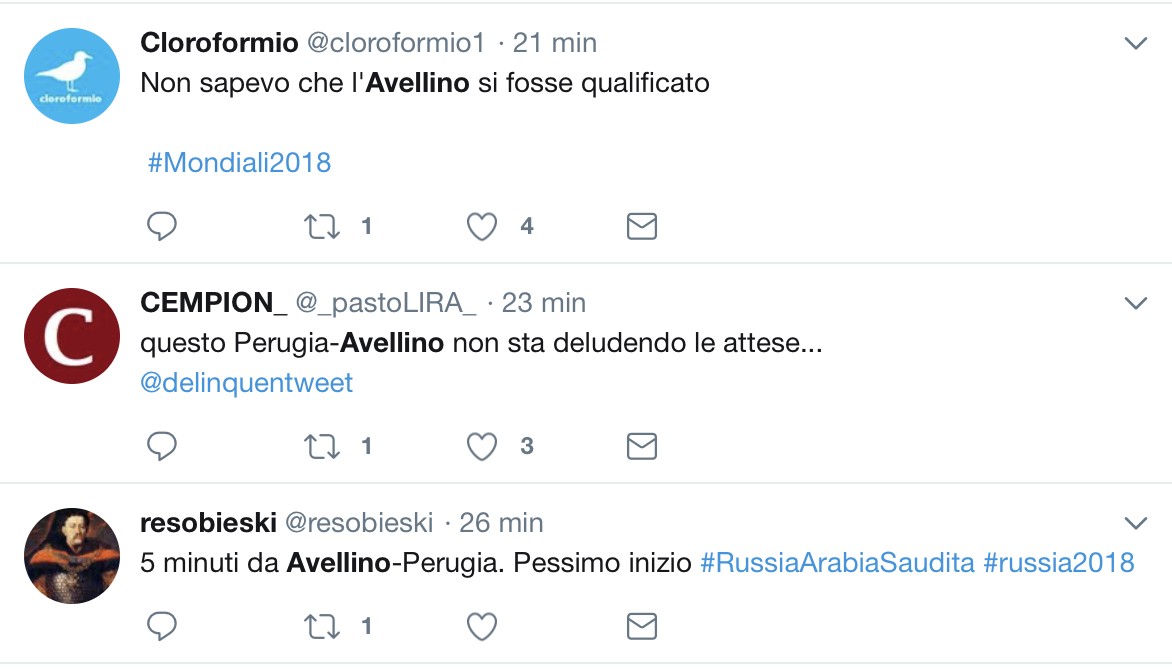Viewport: 1172px width, 670px height.
Task: Expand the options menu for CEMPION_'s tweet
Action: (x=1135, y=303)
